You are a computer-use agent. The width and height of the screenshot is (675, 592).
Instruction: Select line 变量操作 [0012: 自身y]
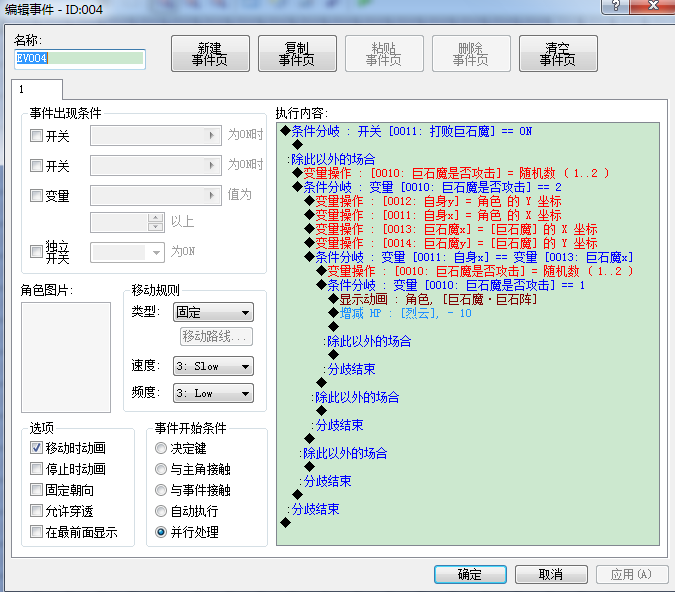(433, 201)
